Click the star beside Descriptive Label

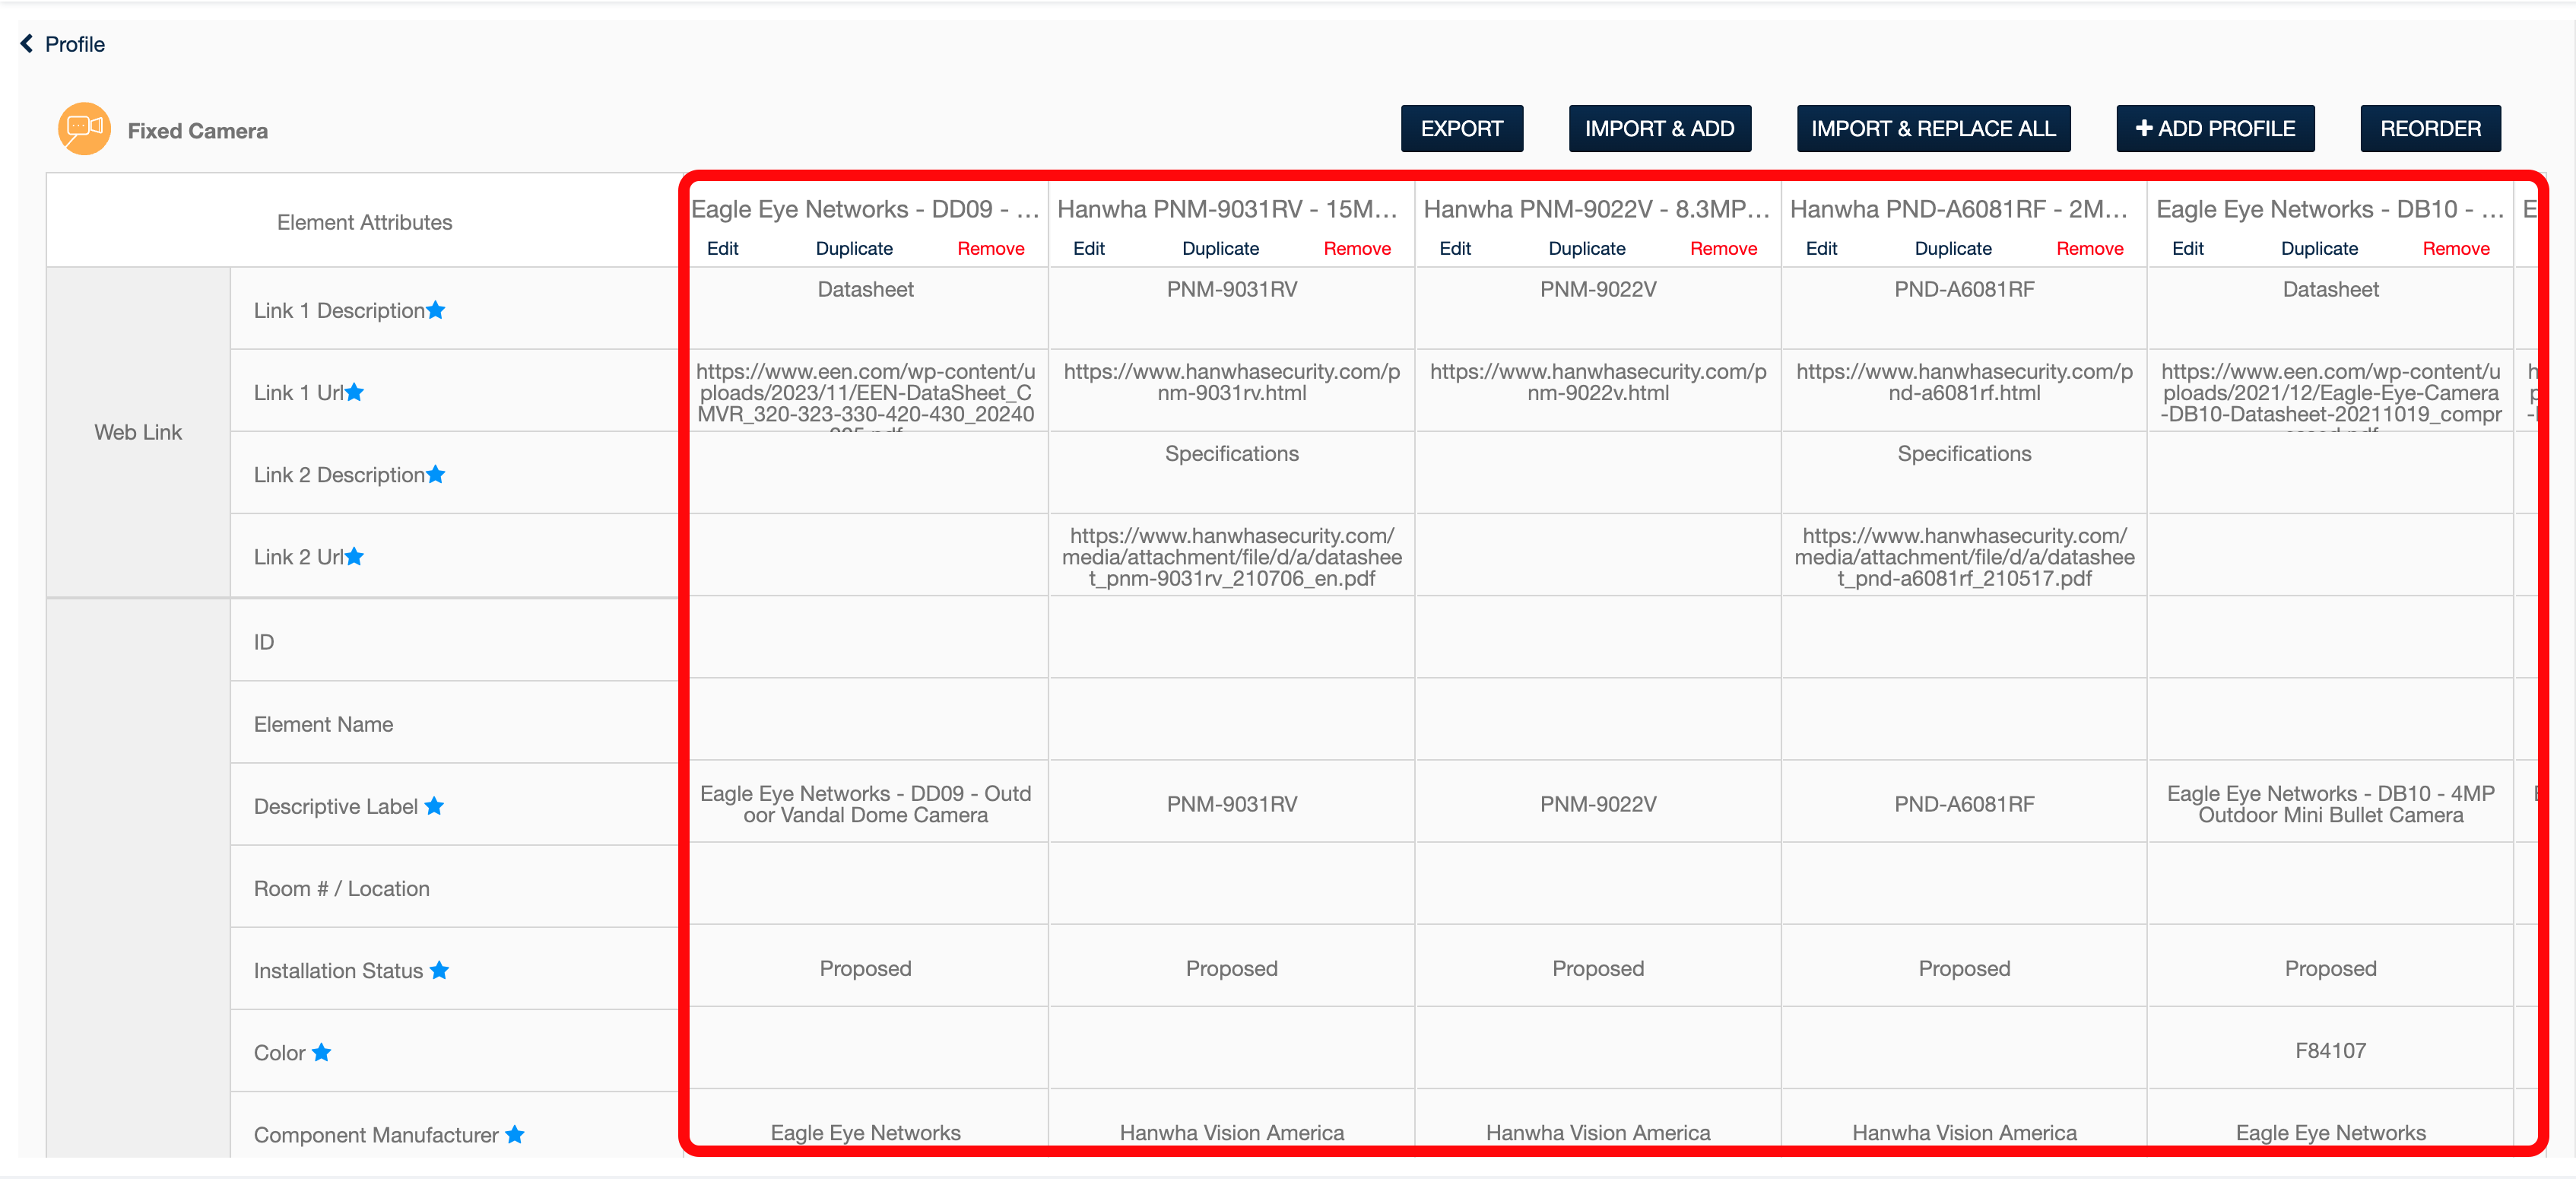(x=434, y=805)
